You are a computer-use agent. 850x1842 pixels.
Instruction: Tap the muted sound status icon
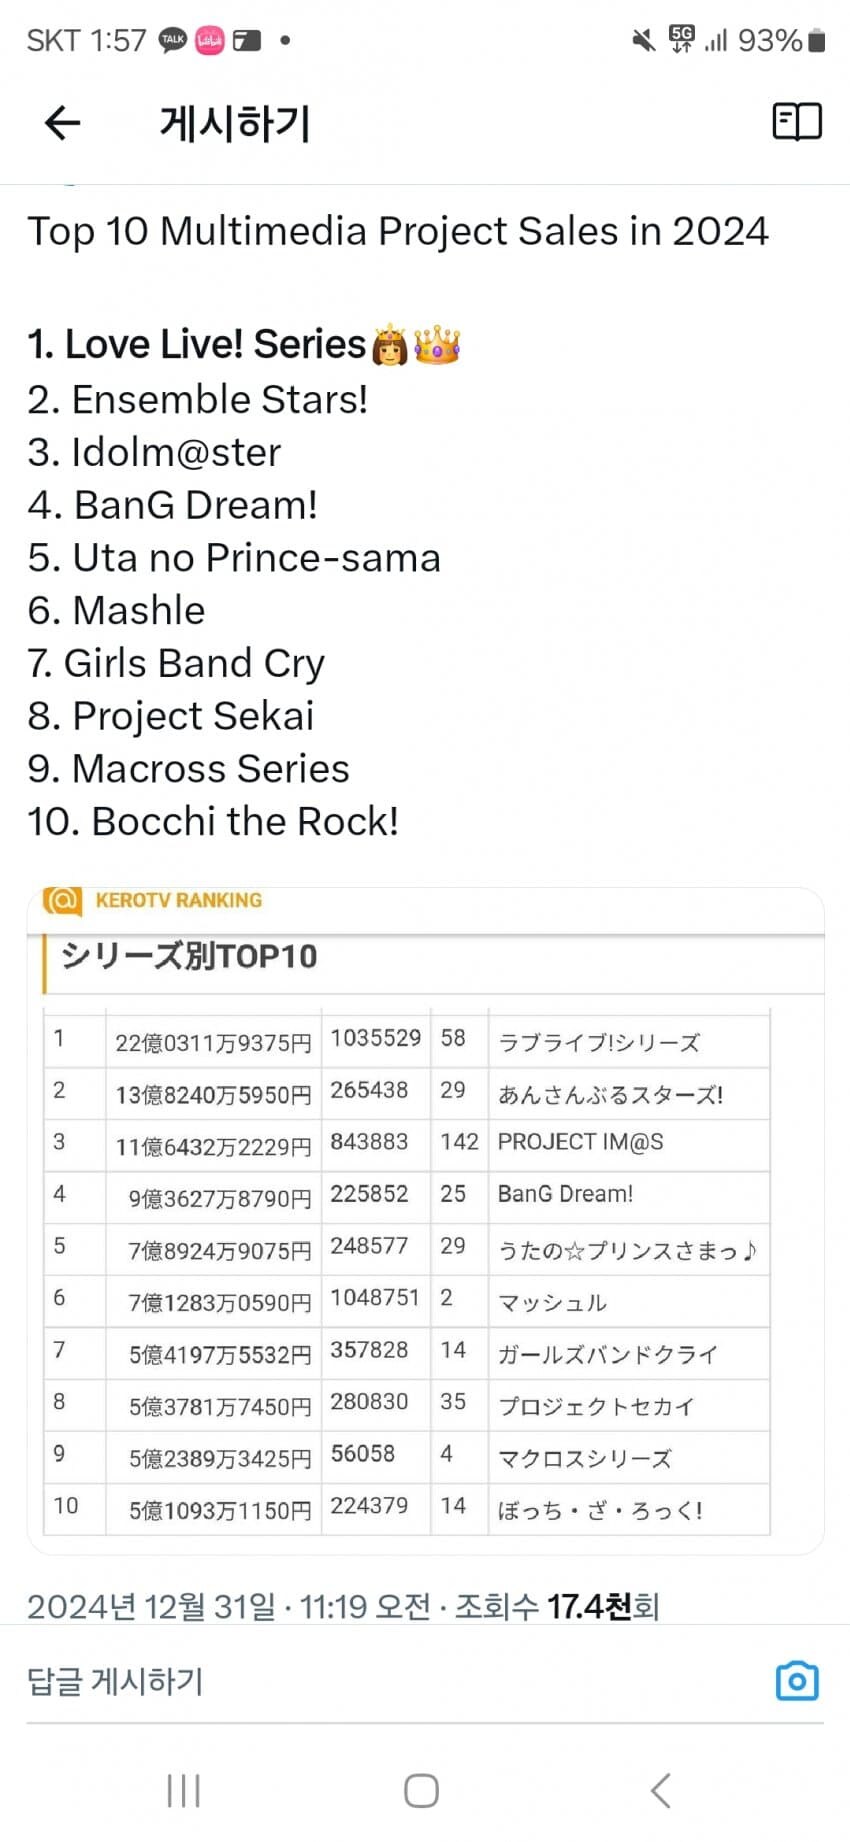(x=643, y=40)
